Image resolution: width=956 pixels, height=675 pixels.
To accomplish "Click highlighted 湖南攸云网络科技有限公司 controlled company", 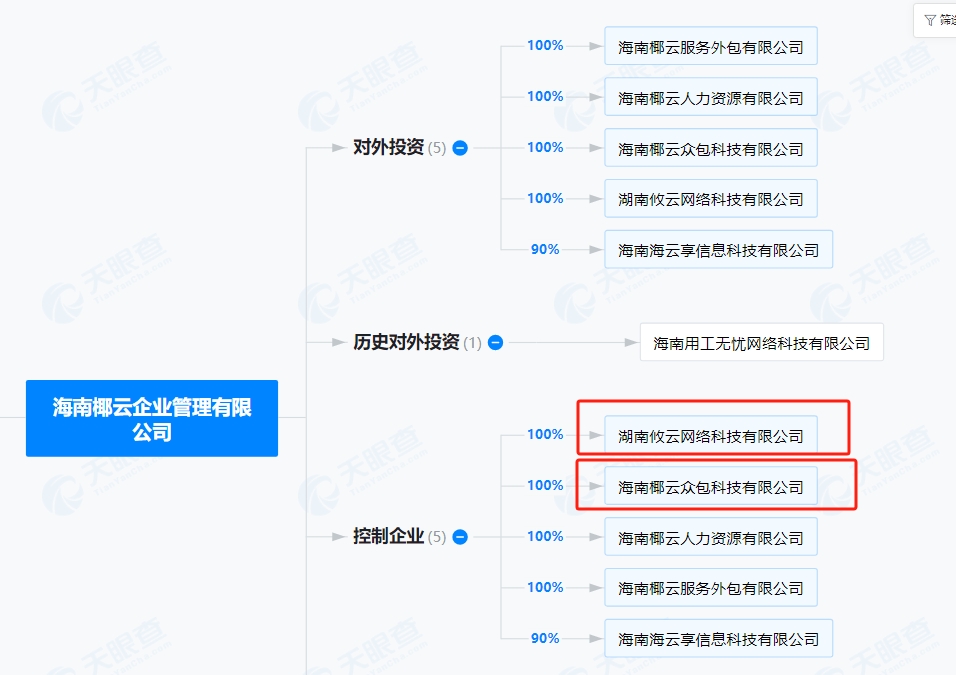I will (x=710, y=434).
